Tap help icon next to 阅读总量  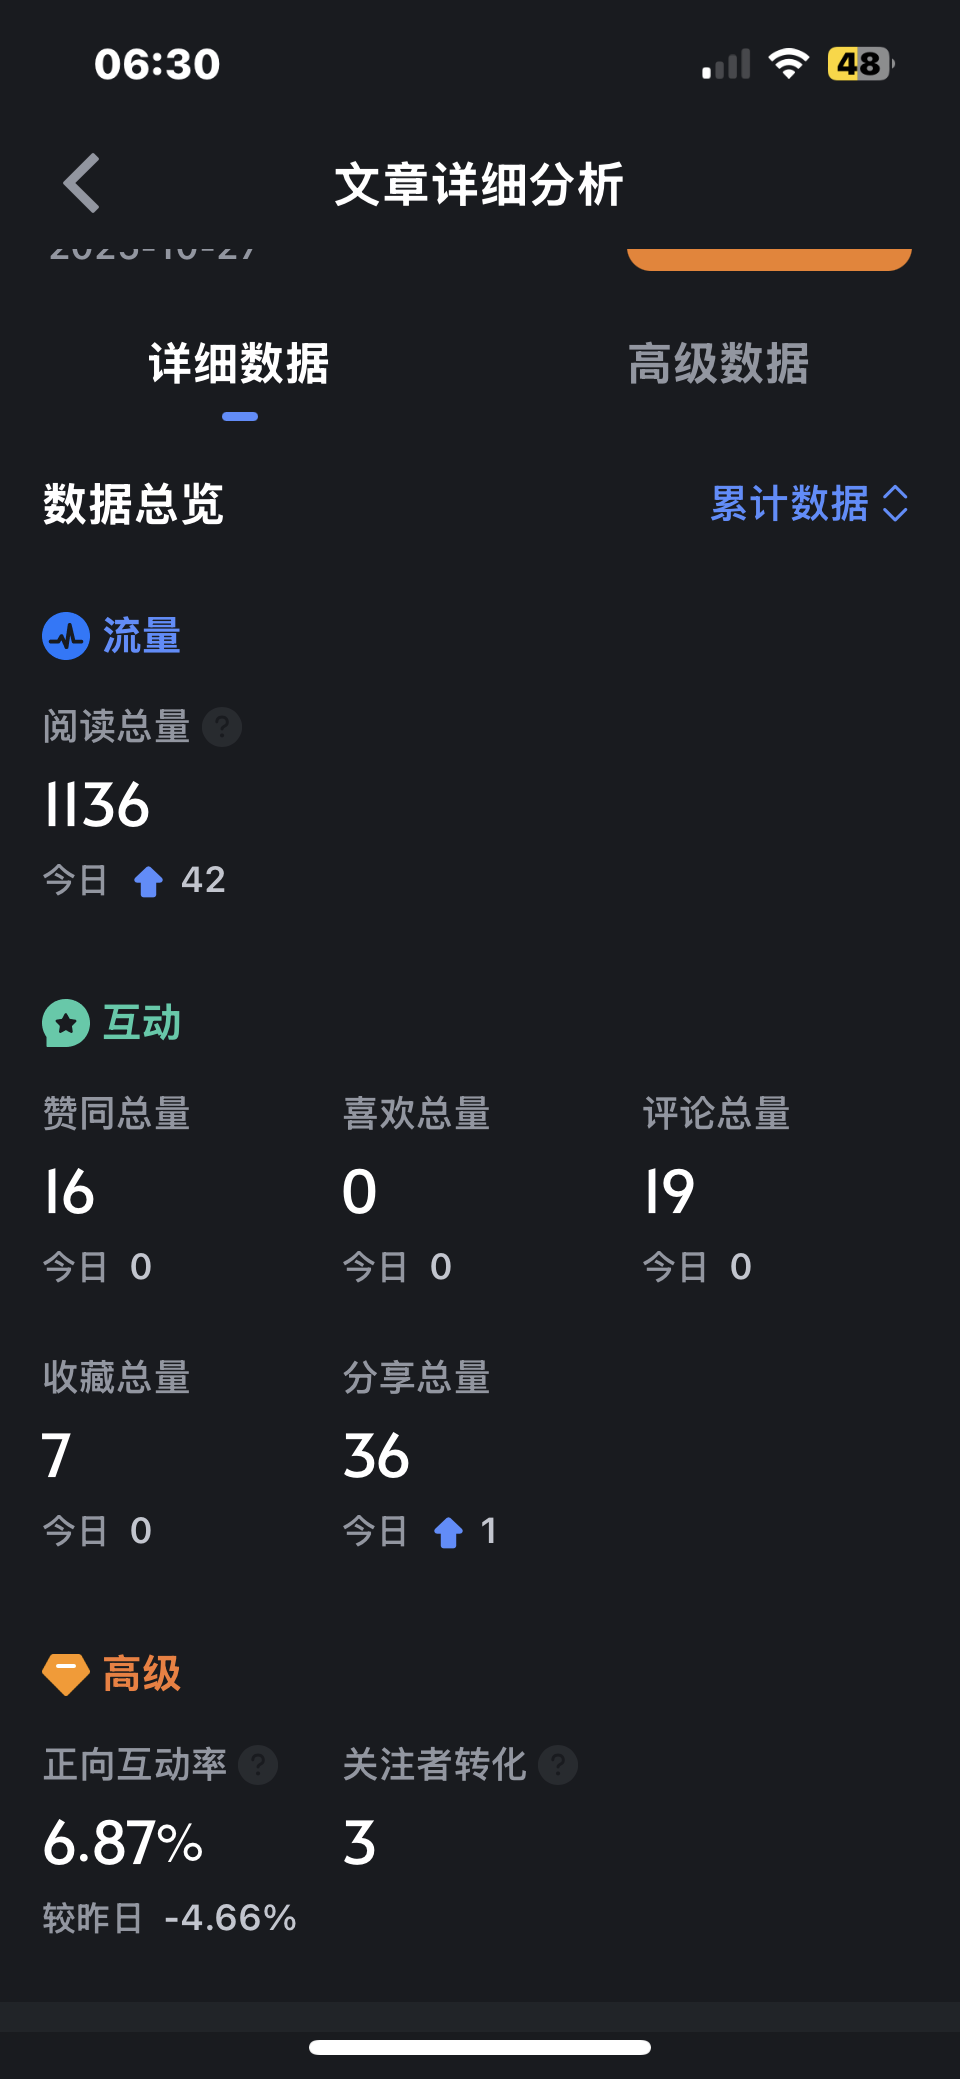point(222,727)
